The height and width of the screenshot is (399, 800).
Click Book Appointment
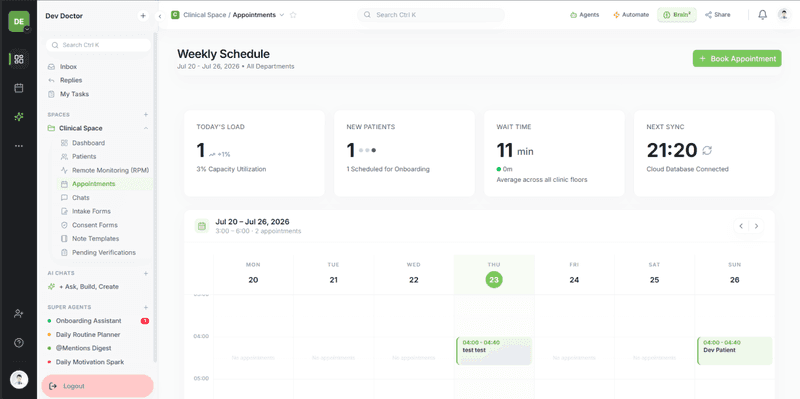[737, 59]
